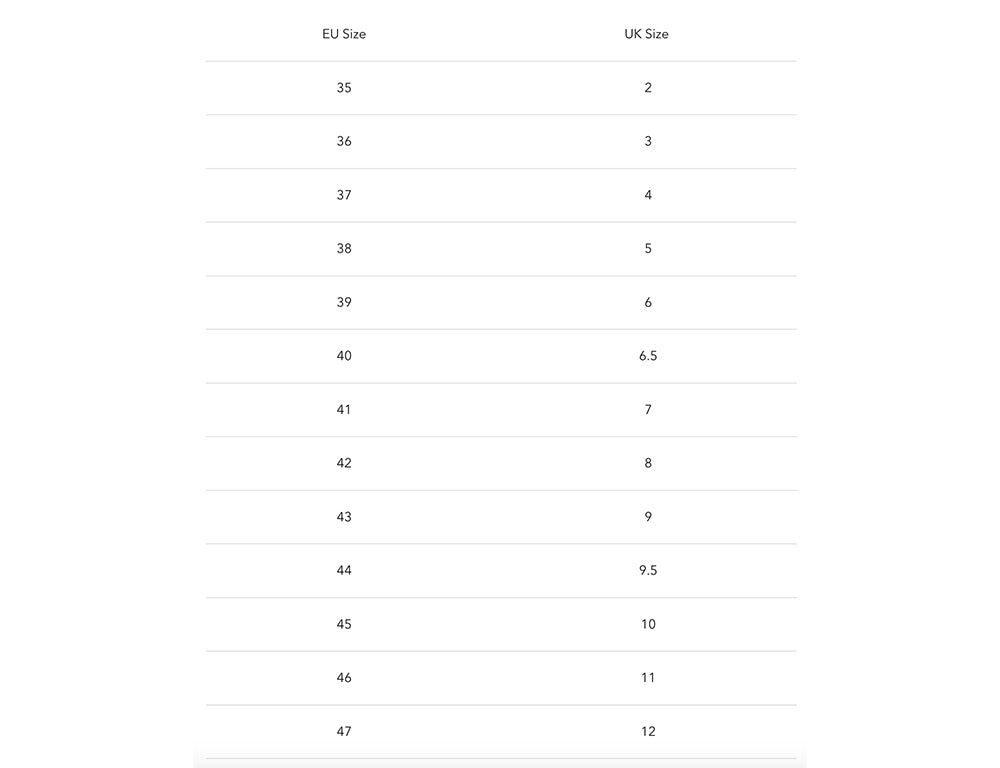Screen dimensions: 1000x768
Task: Select the EU size 38 entry
Action: coord(344,248)
